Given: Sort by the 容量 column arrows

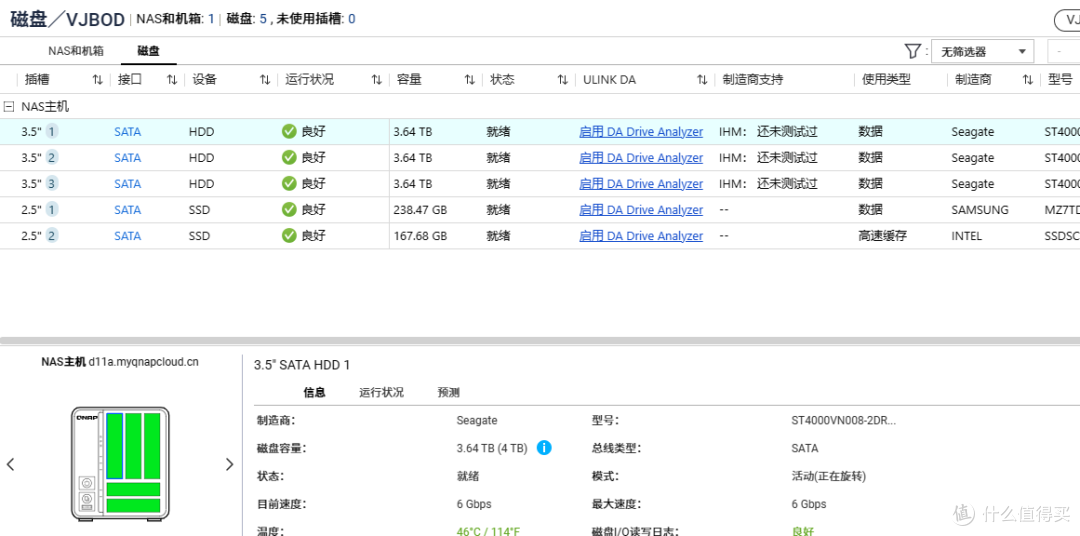Looking at the screenshot, I should pyautogui.click(x=469, y=80).
